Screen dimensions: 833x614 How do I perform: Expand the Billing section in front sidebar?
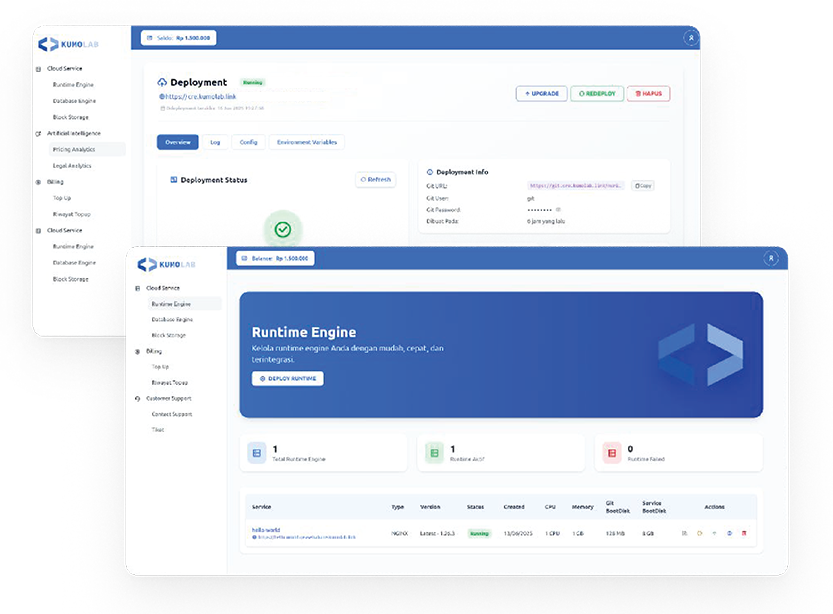pos(153,351)
